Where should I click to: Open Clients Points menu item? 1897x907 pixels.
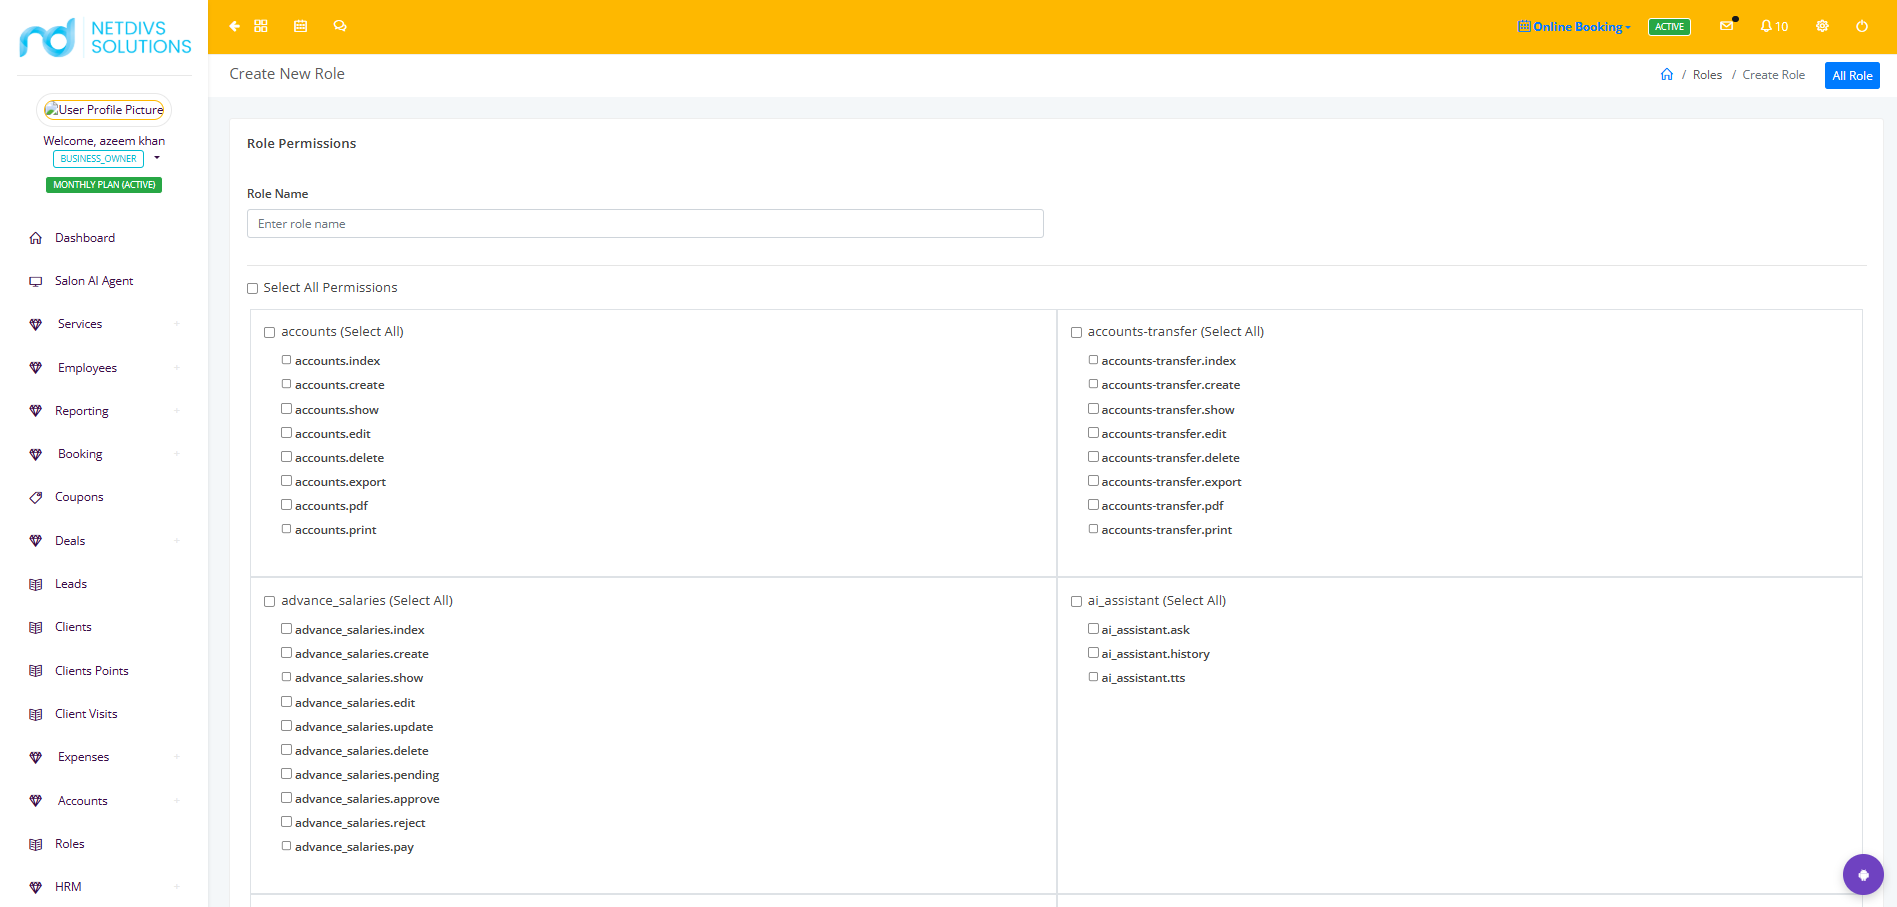click(92, 671)
